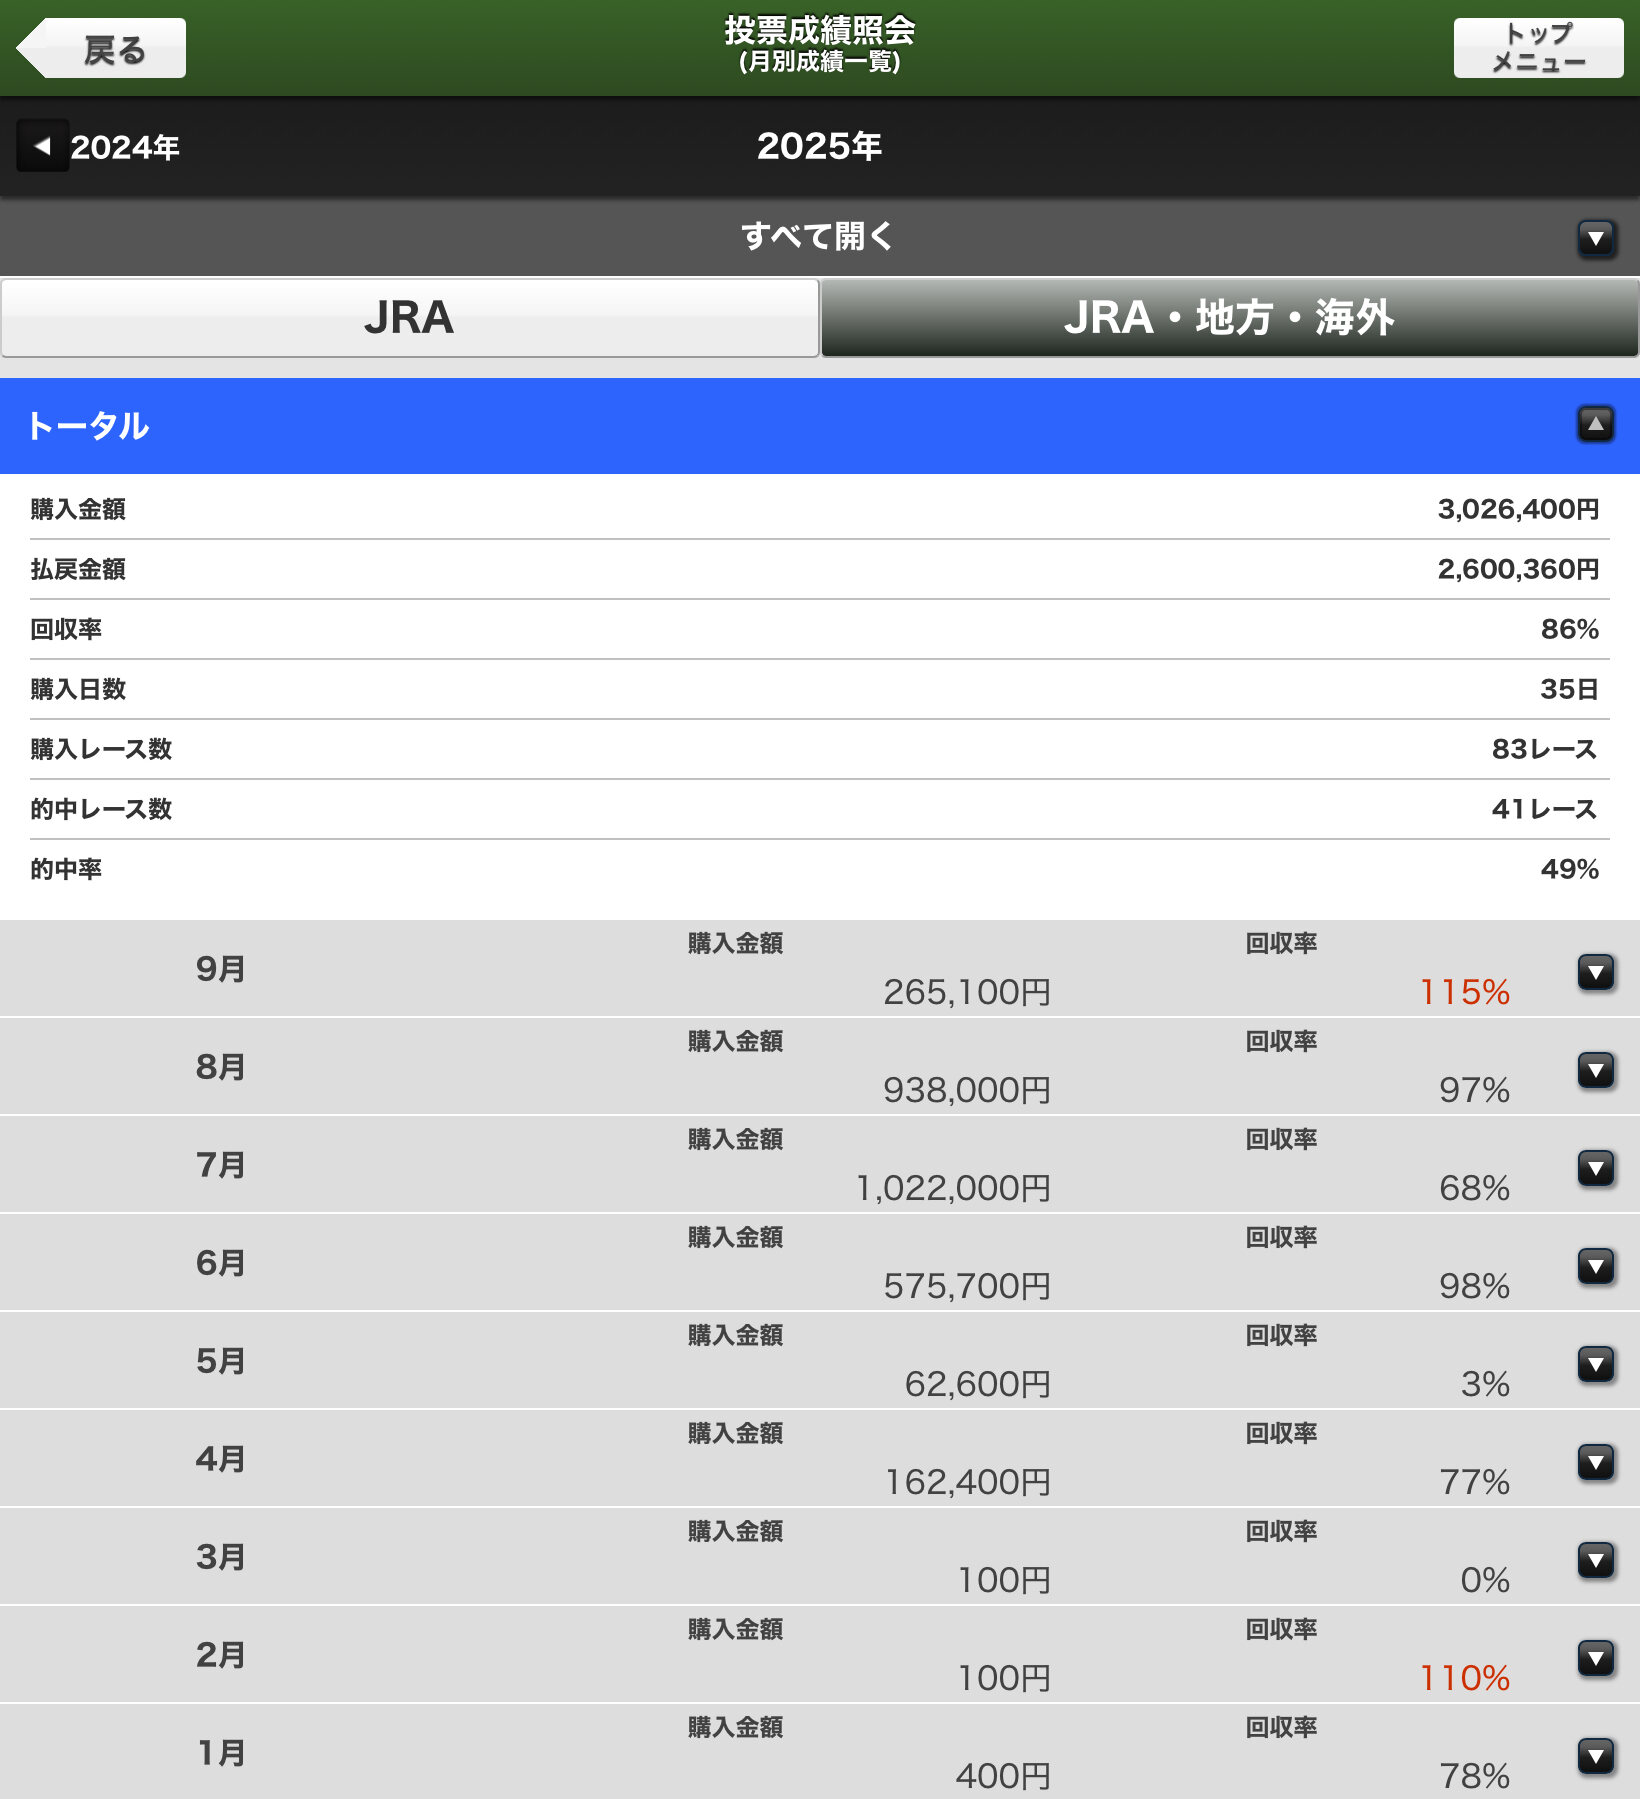The height and width of the screenshot is (1799, 1640).
Task: Collapse the トータル section arrow
Action: click(1595, 425)
